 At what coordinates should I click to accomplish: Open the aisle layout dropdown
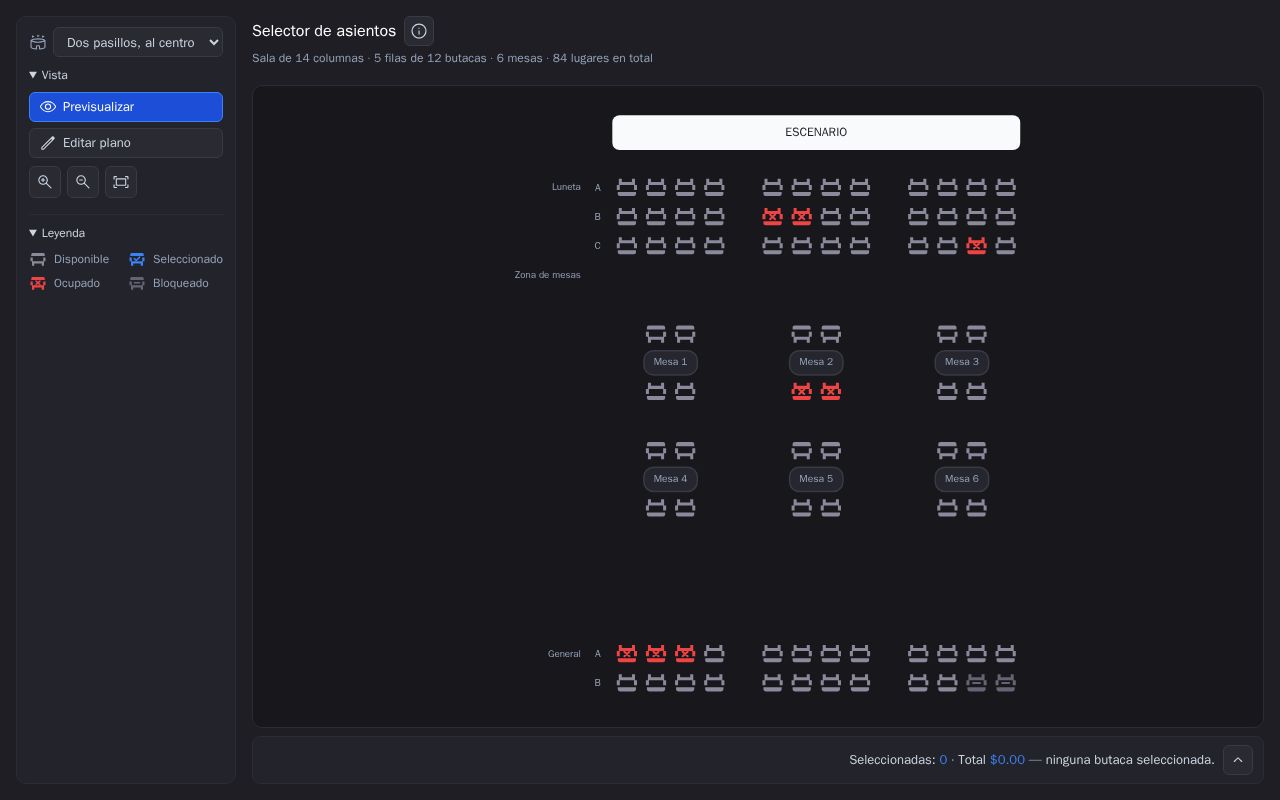[x=138, y=42]
